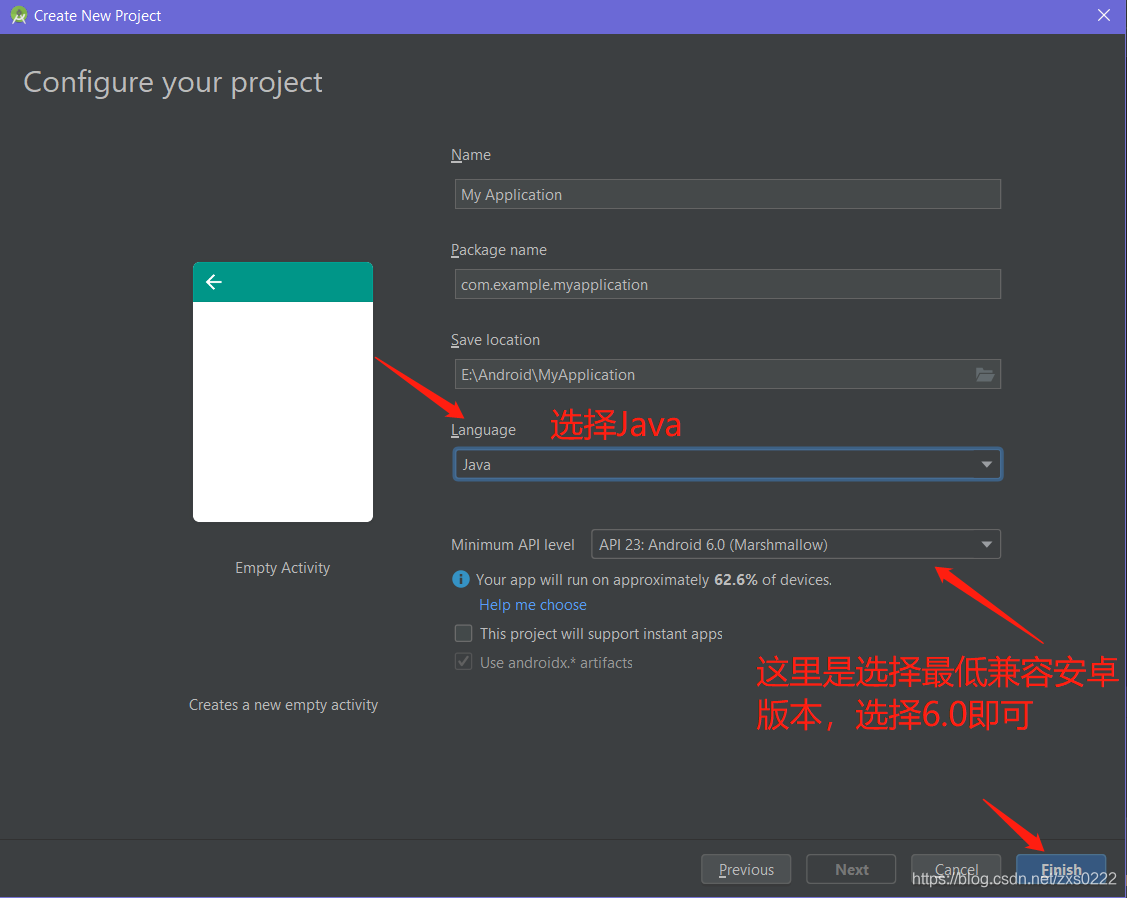The width and height of the screenshot is (1127, 898).
Task: Click the Next button
Action: pos(850,869)
